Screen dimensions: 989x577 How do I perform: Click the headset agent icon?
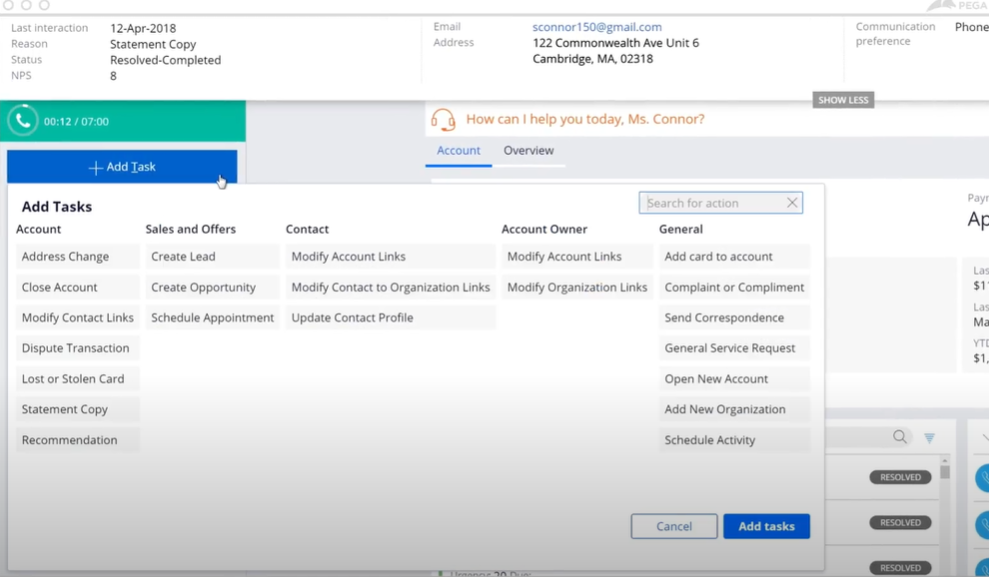[x=443, y=119]
